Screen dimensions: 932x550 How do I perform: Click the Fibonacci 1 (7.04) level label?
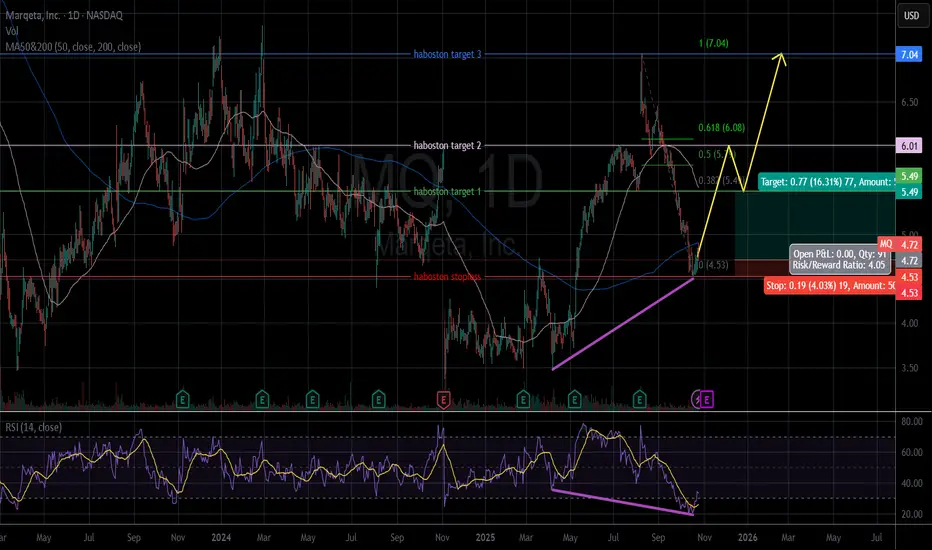click(x=713, y=43)
